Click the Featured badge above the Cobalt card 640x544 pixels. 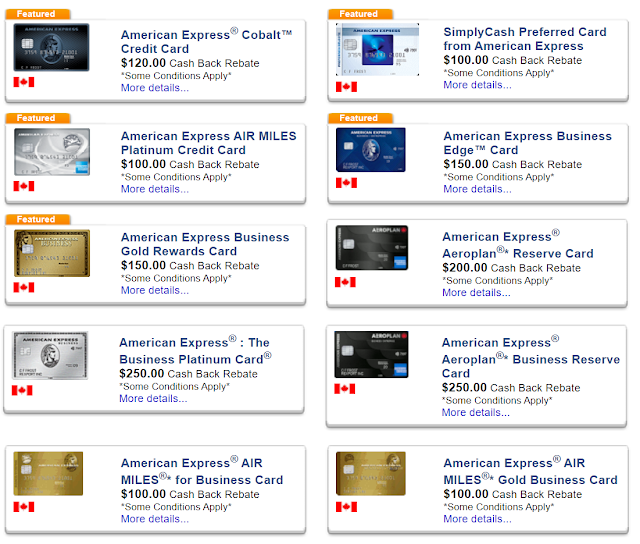38,14
